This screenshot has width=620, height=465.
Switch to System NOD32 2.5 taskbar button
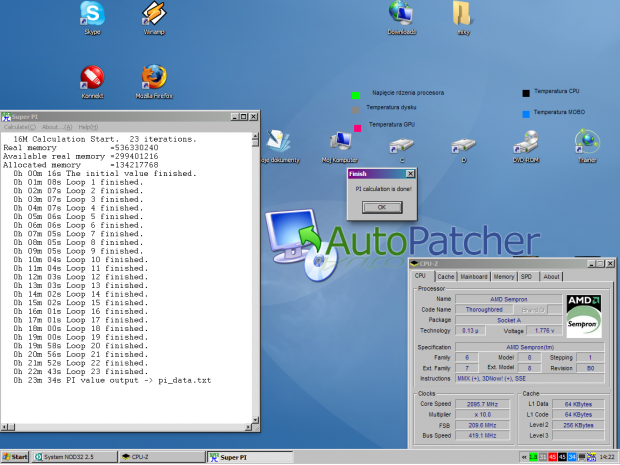(x=75, y=457)
